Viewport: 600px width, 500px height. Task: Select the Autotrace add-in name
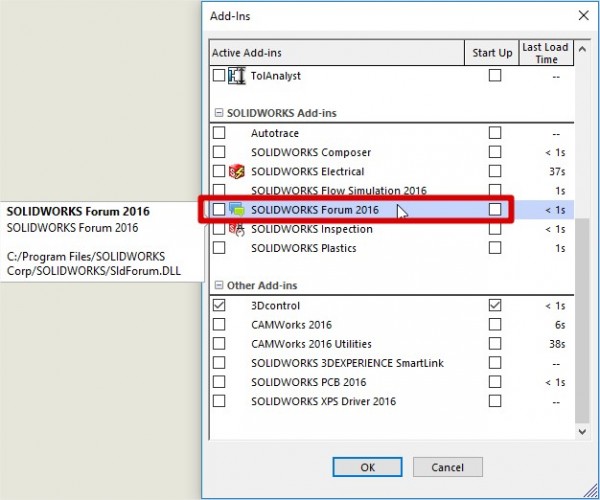point(275,133)
